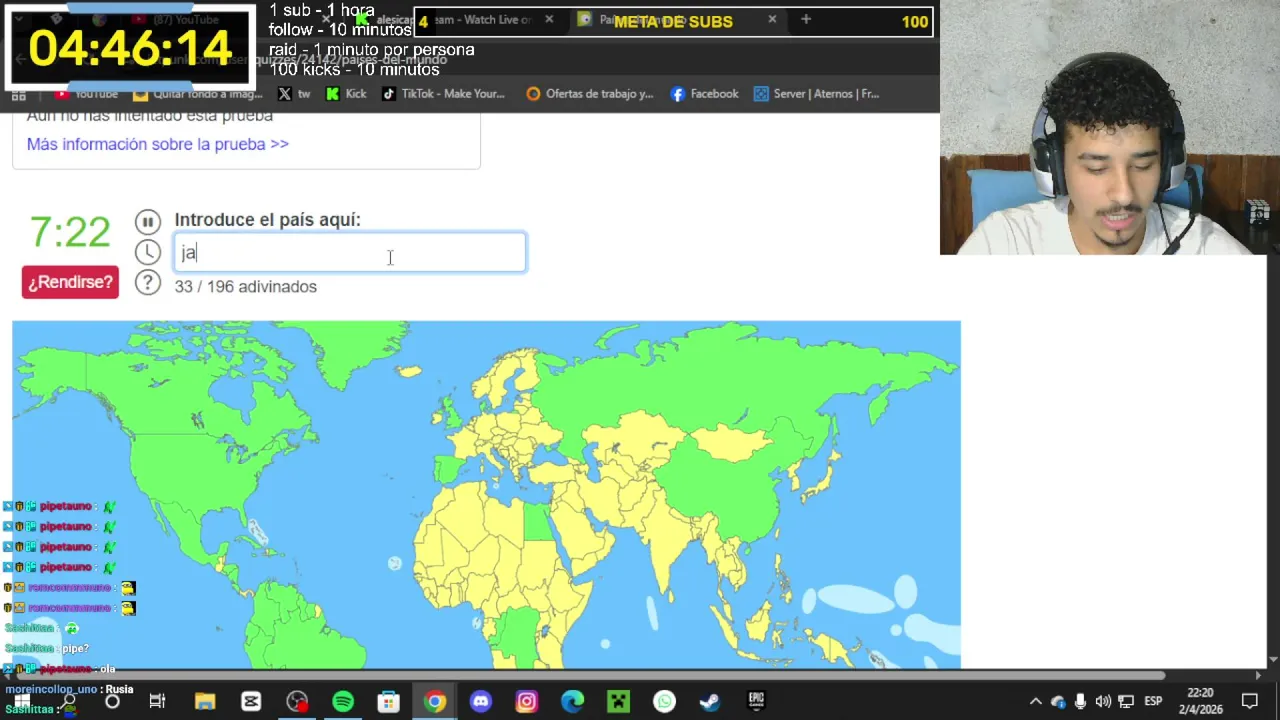Image resolution: width=1280 pixels, height=720 pixels.
Task: Click the clock icon beside the input
Action: point(147,252)
